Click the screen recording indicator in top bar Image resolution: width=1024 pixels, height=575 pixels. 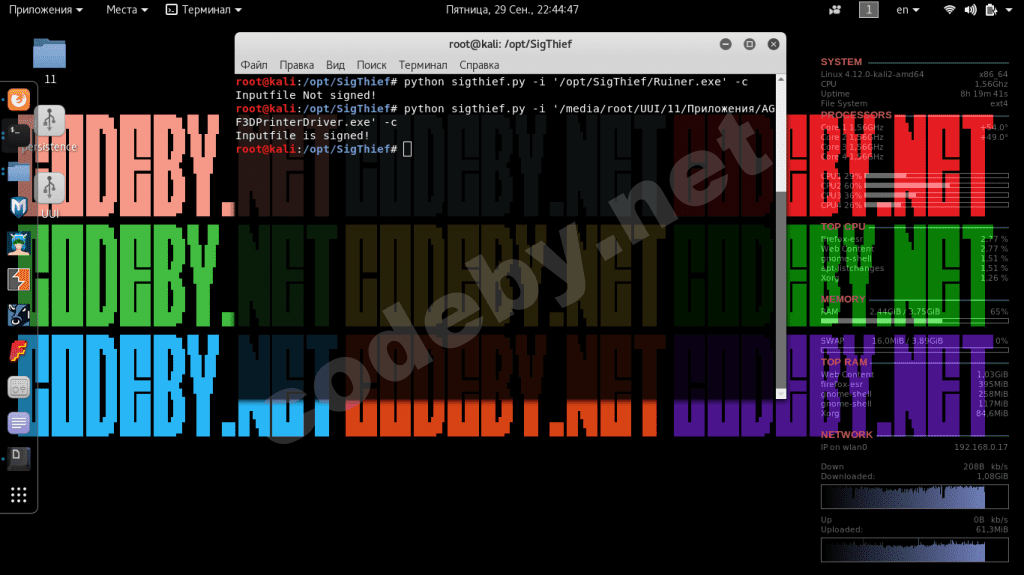click(835, 10)
